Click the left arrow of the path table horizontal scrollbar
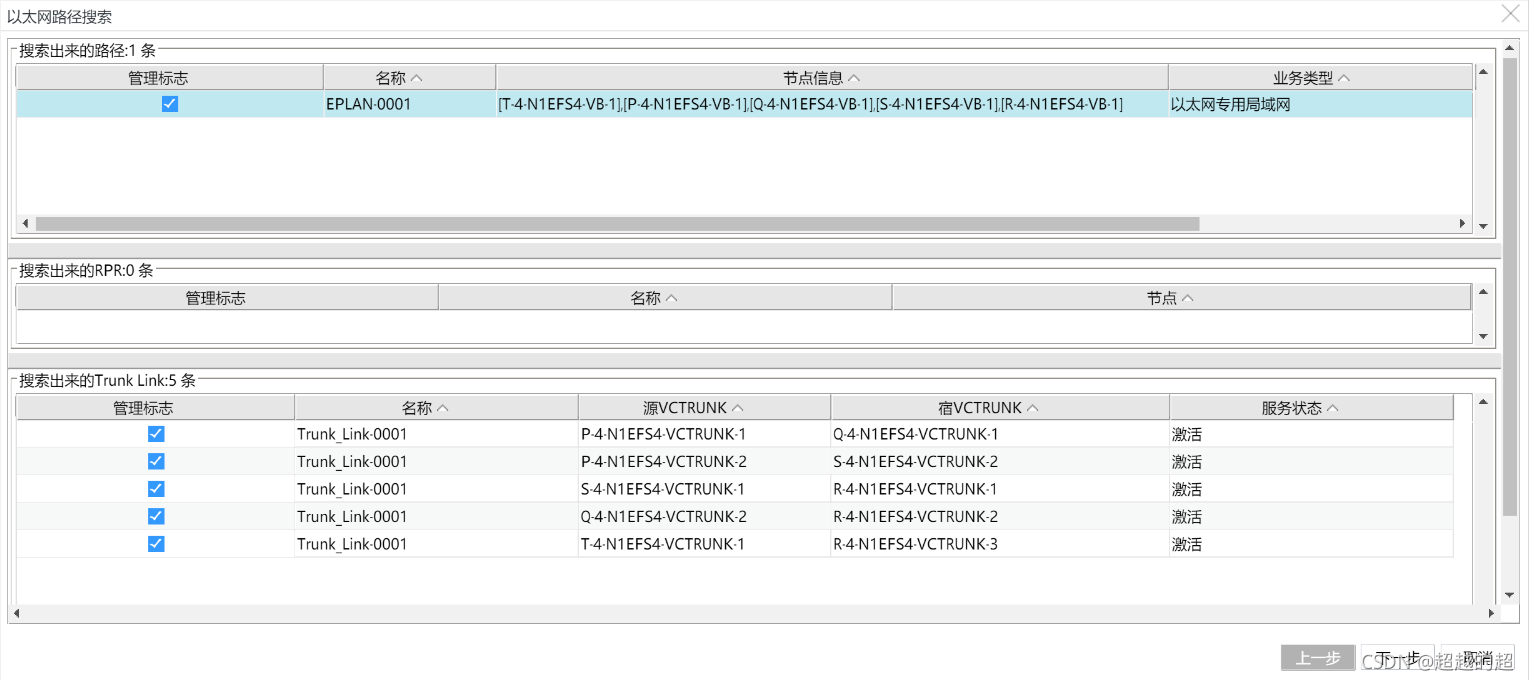This screenshot has height=680, width=1529. tap(26, 224)
